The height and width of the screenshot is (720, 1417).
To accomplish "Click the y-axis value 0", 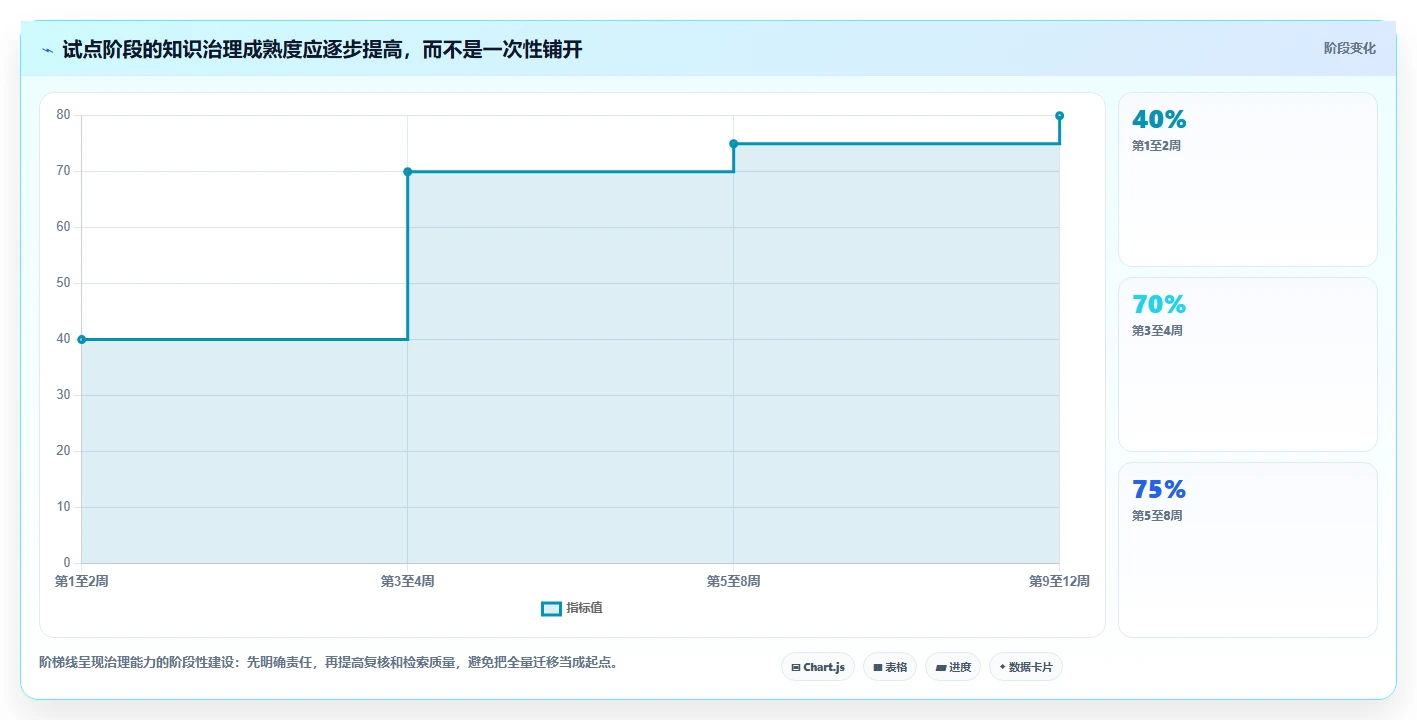I will (67, 563).
